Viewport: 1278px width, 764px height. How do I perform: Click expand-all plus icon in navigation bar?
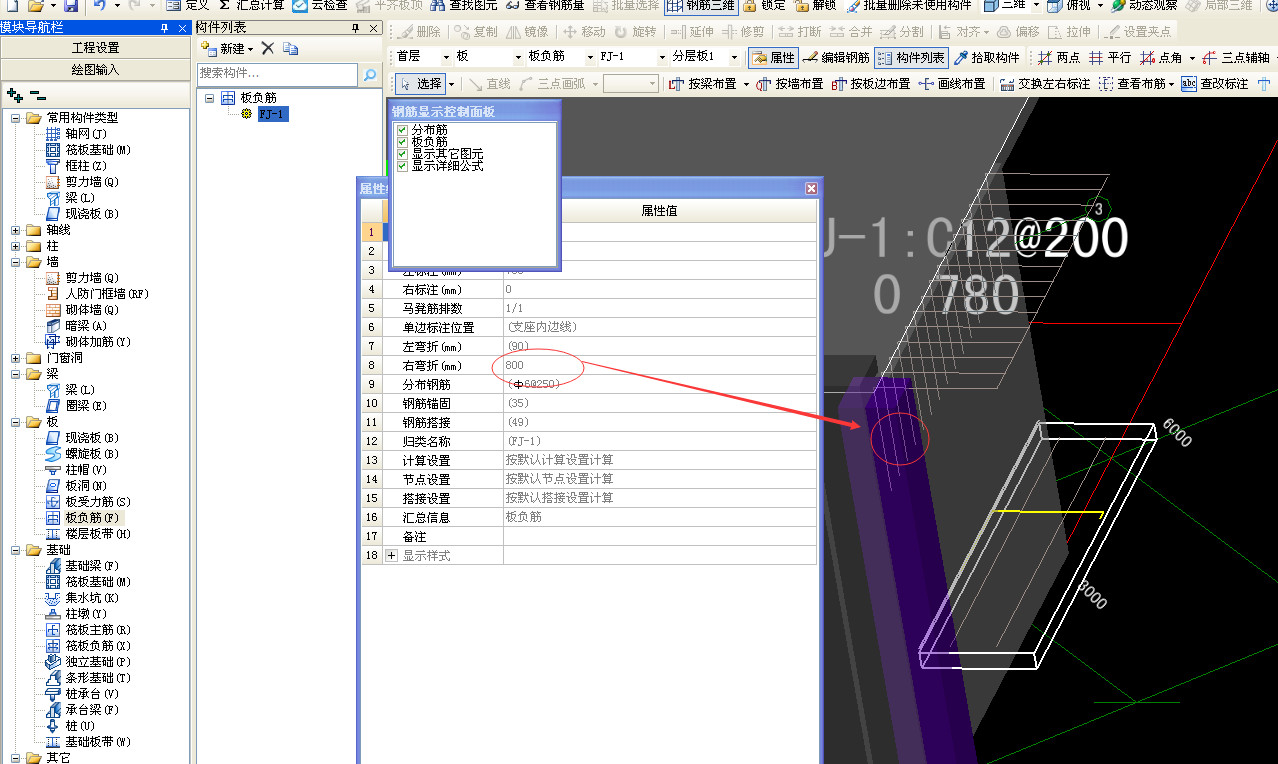click(x=14, y=95)
